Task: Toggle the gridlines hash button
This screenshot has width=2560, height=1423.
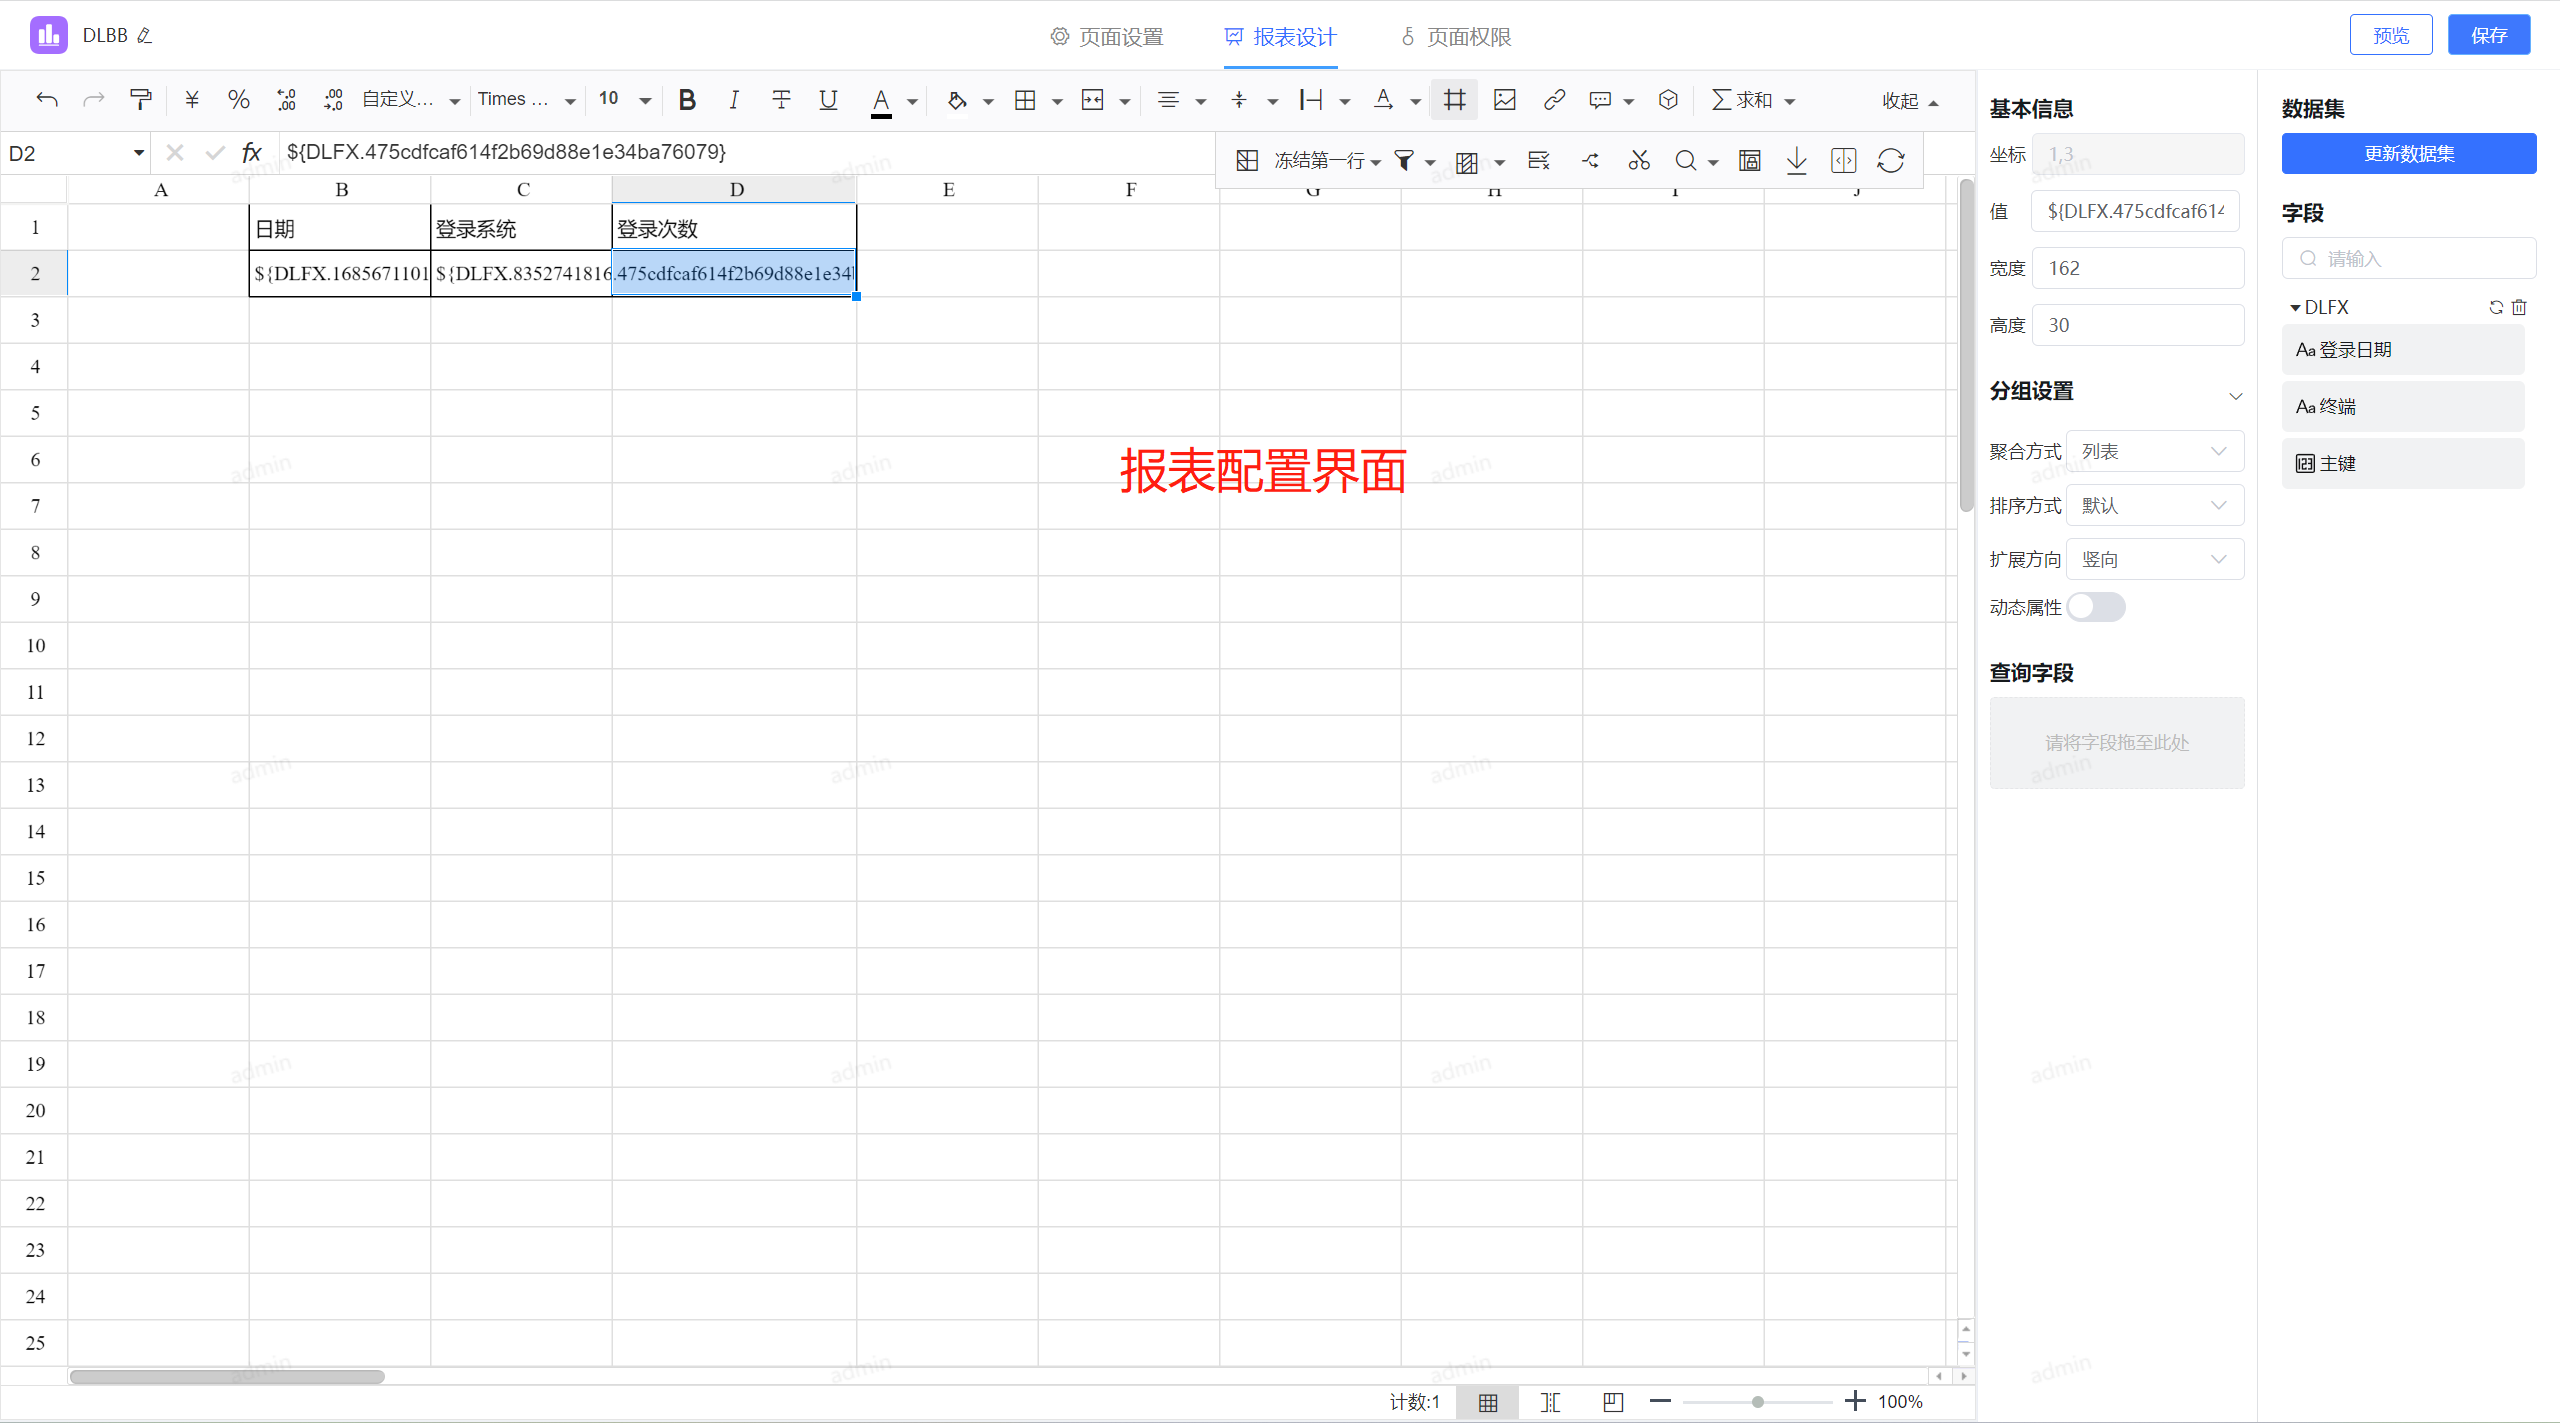Action: 1454,100
